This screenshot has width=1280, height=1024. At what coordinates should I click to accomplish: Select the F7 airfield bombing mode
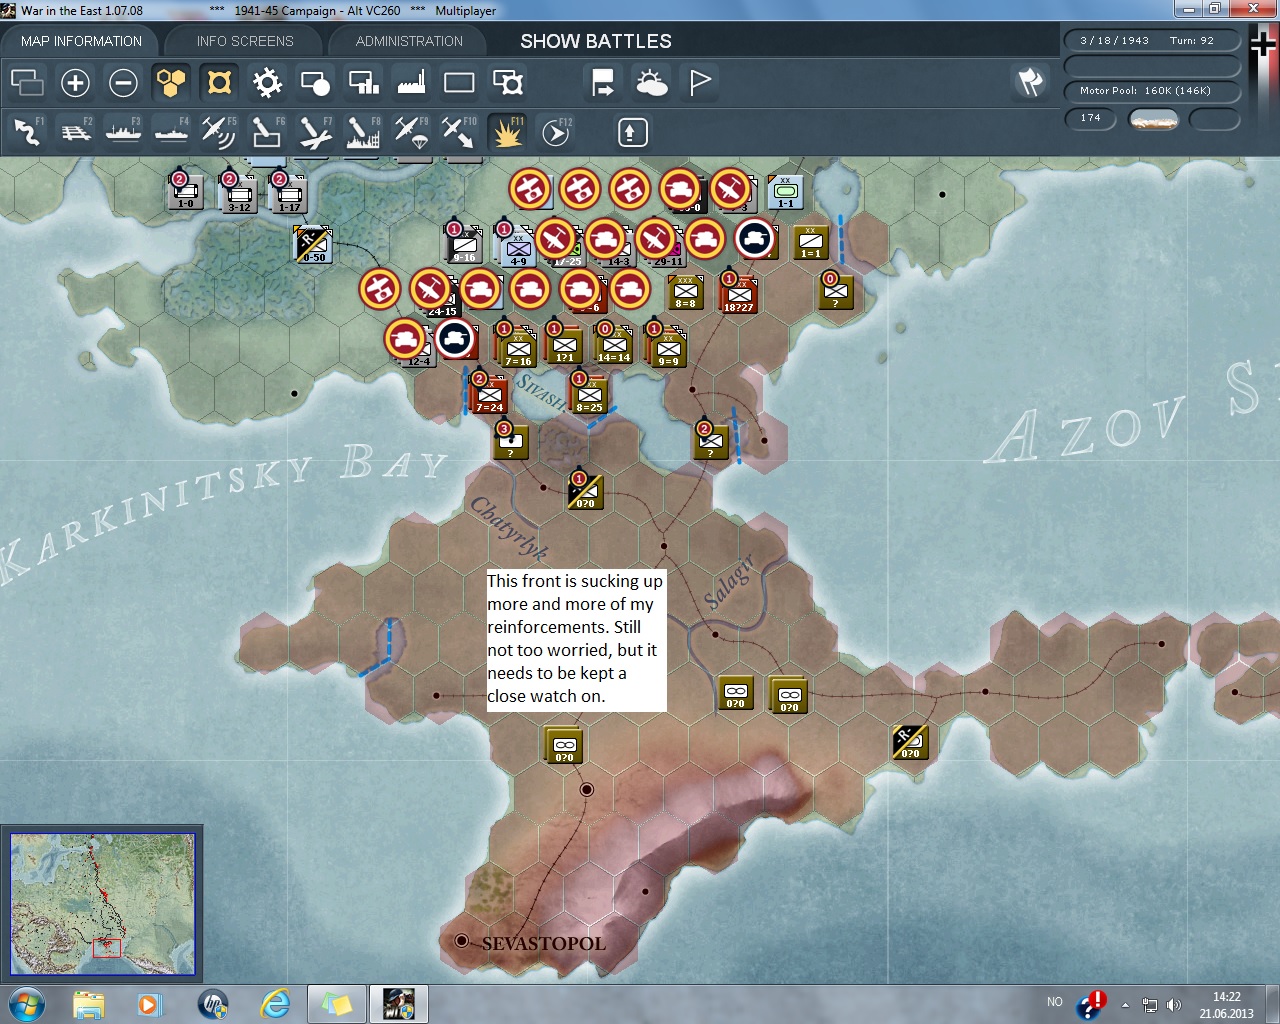[x=315, y=132]
